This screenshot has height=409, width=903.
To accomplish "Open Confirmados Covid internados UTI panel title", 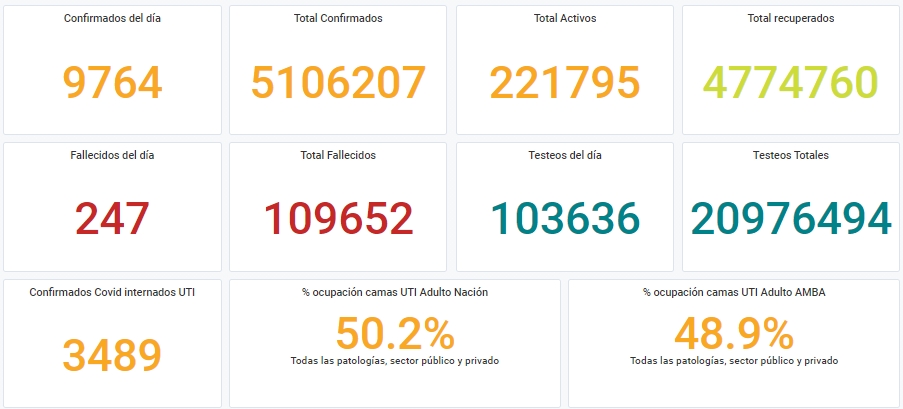I will point(112,293).
